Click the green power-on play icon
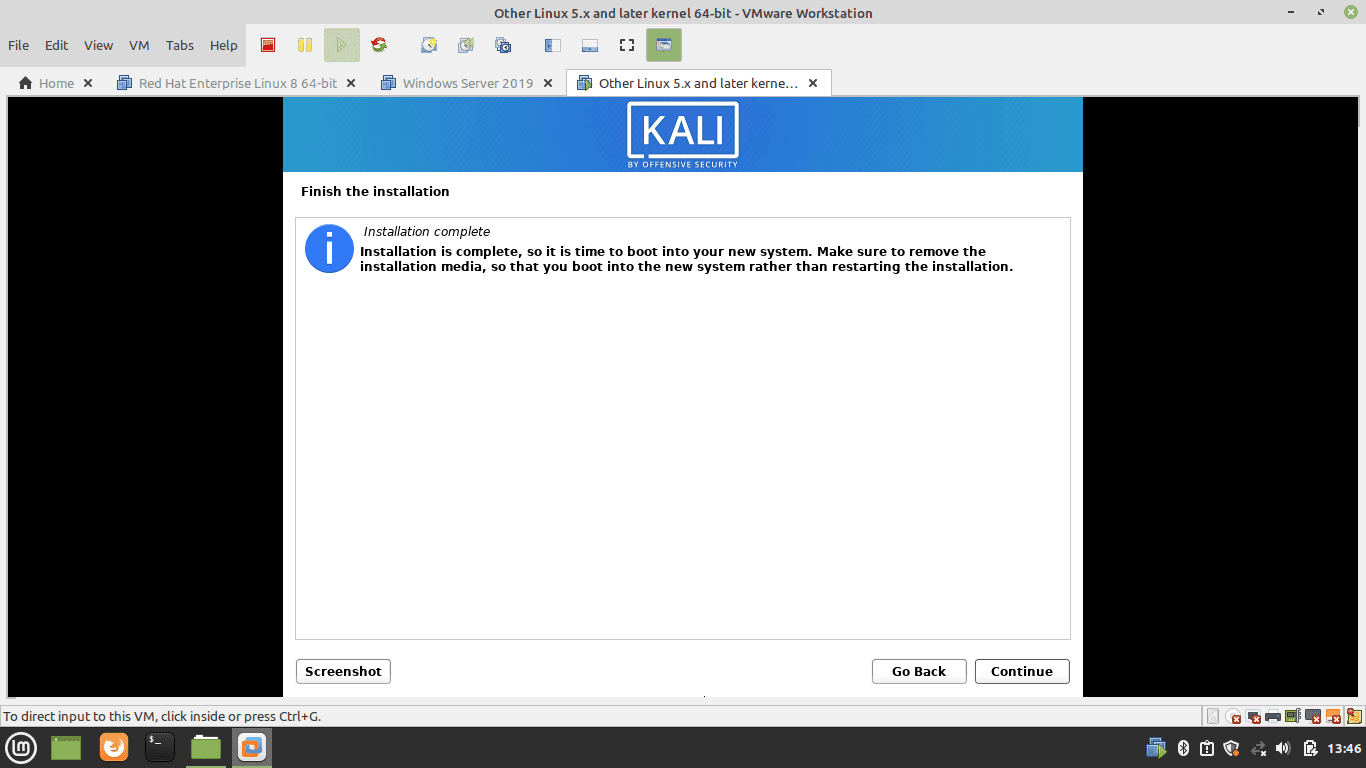Viewport: 1366px width, 768px height. click(342, 45)
